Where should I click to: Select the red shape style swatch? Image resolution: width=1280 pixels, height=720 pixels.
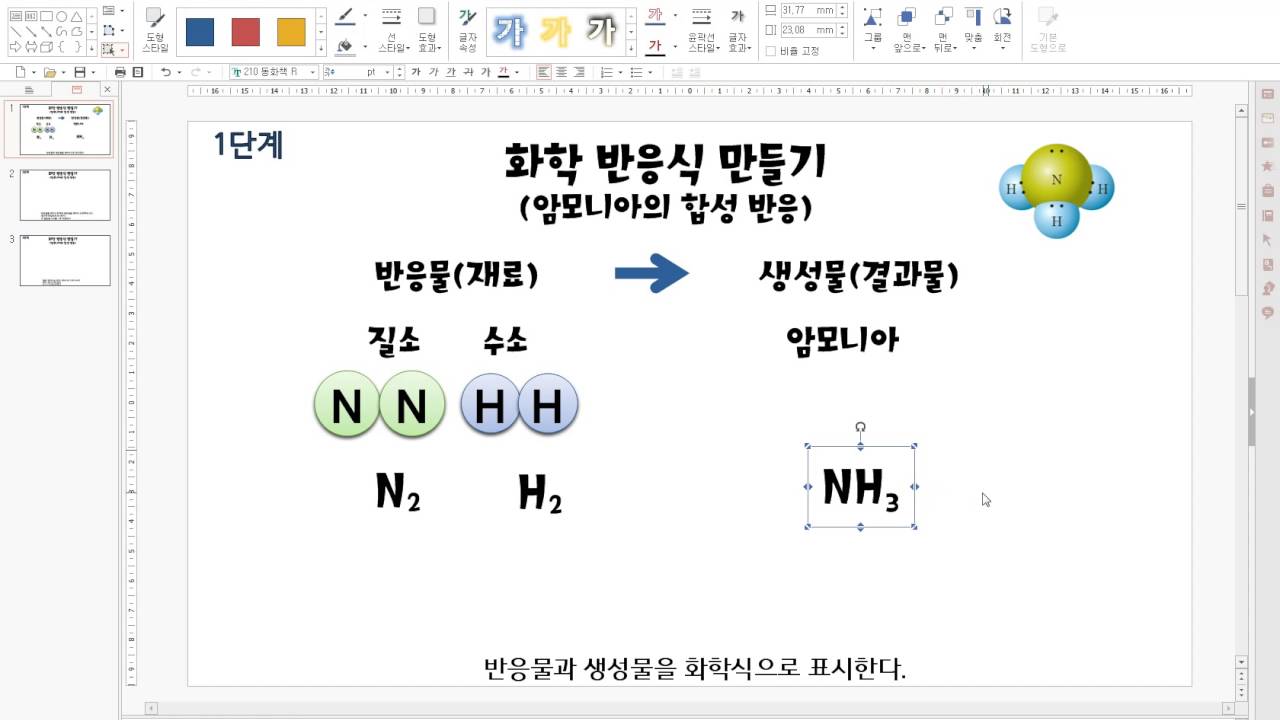point(245,32)
